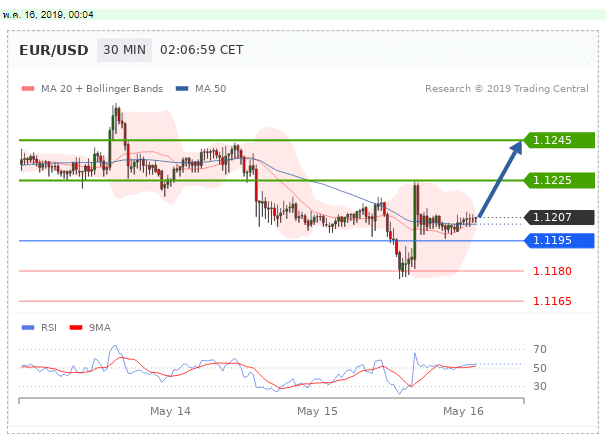Click the May 15 date label
Screen dimensions: 605x439
317,411
